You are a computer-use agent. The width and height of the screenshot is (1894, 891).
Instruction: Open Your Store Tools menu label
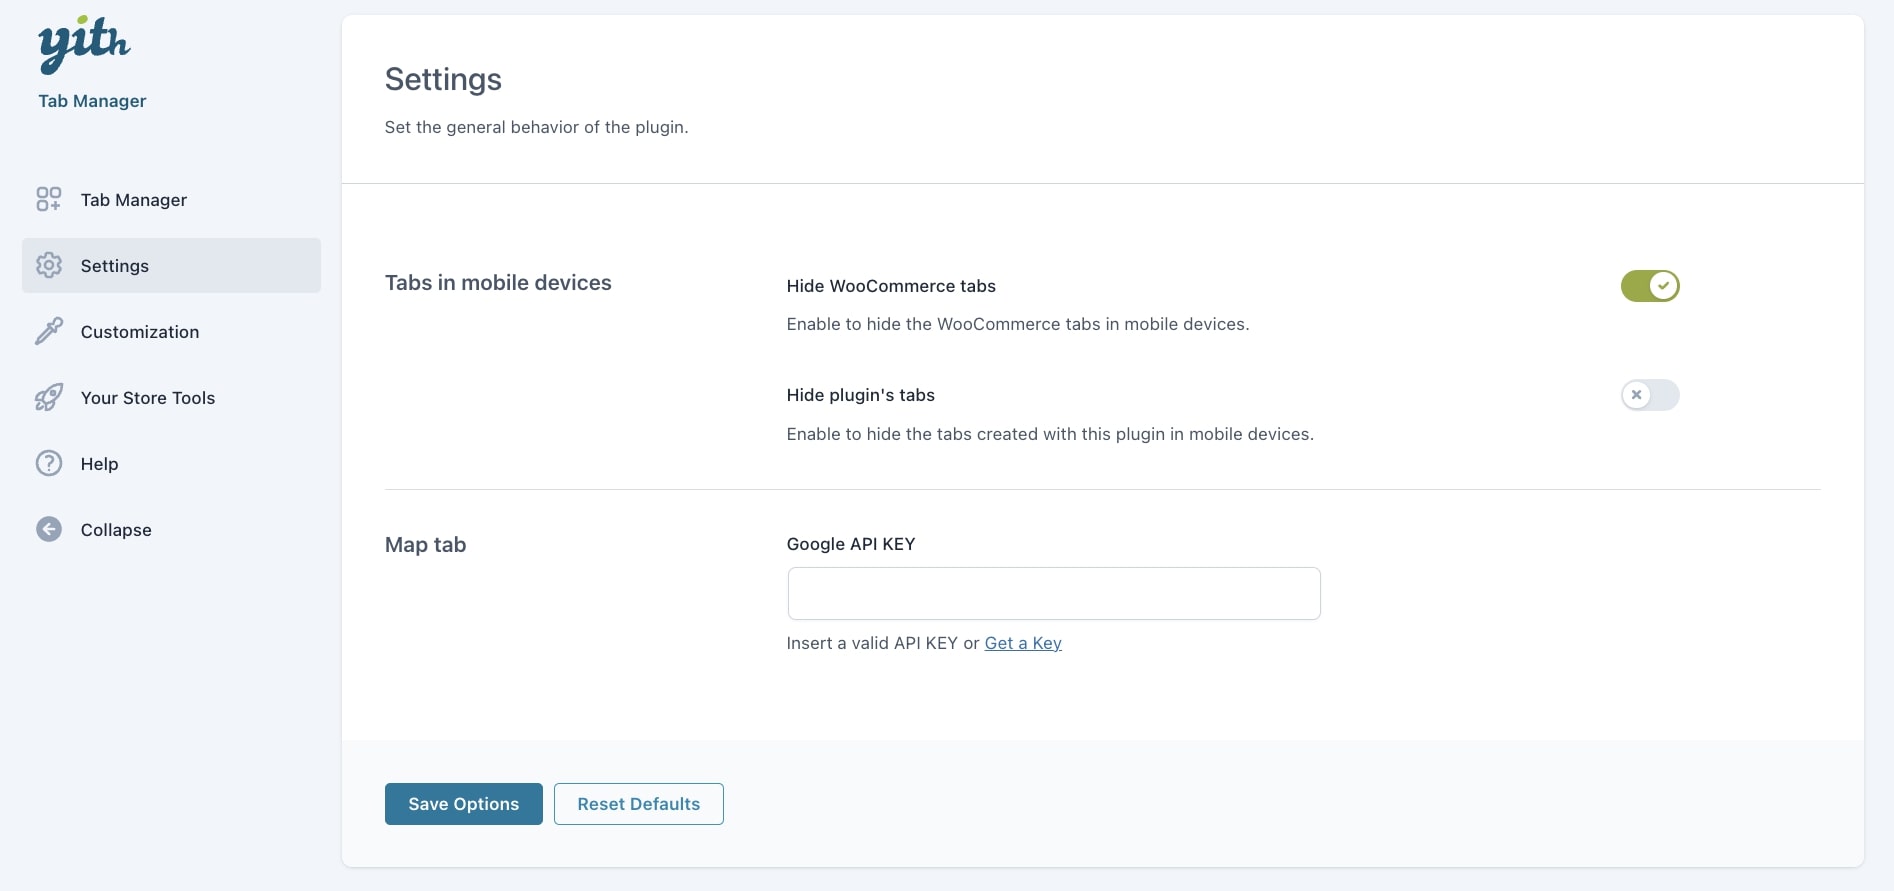148,398
